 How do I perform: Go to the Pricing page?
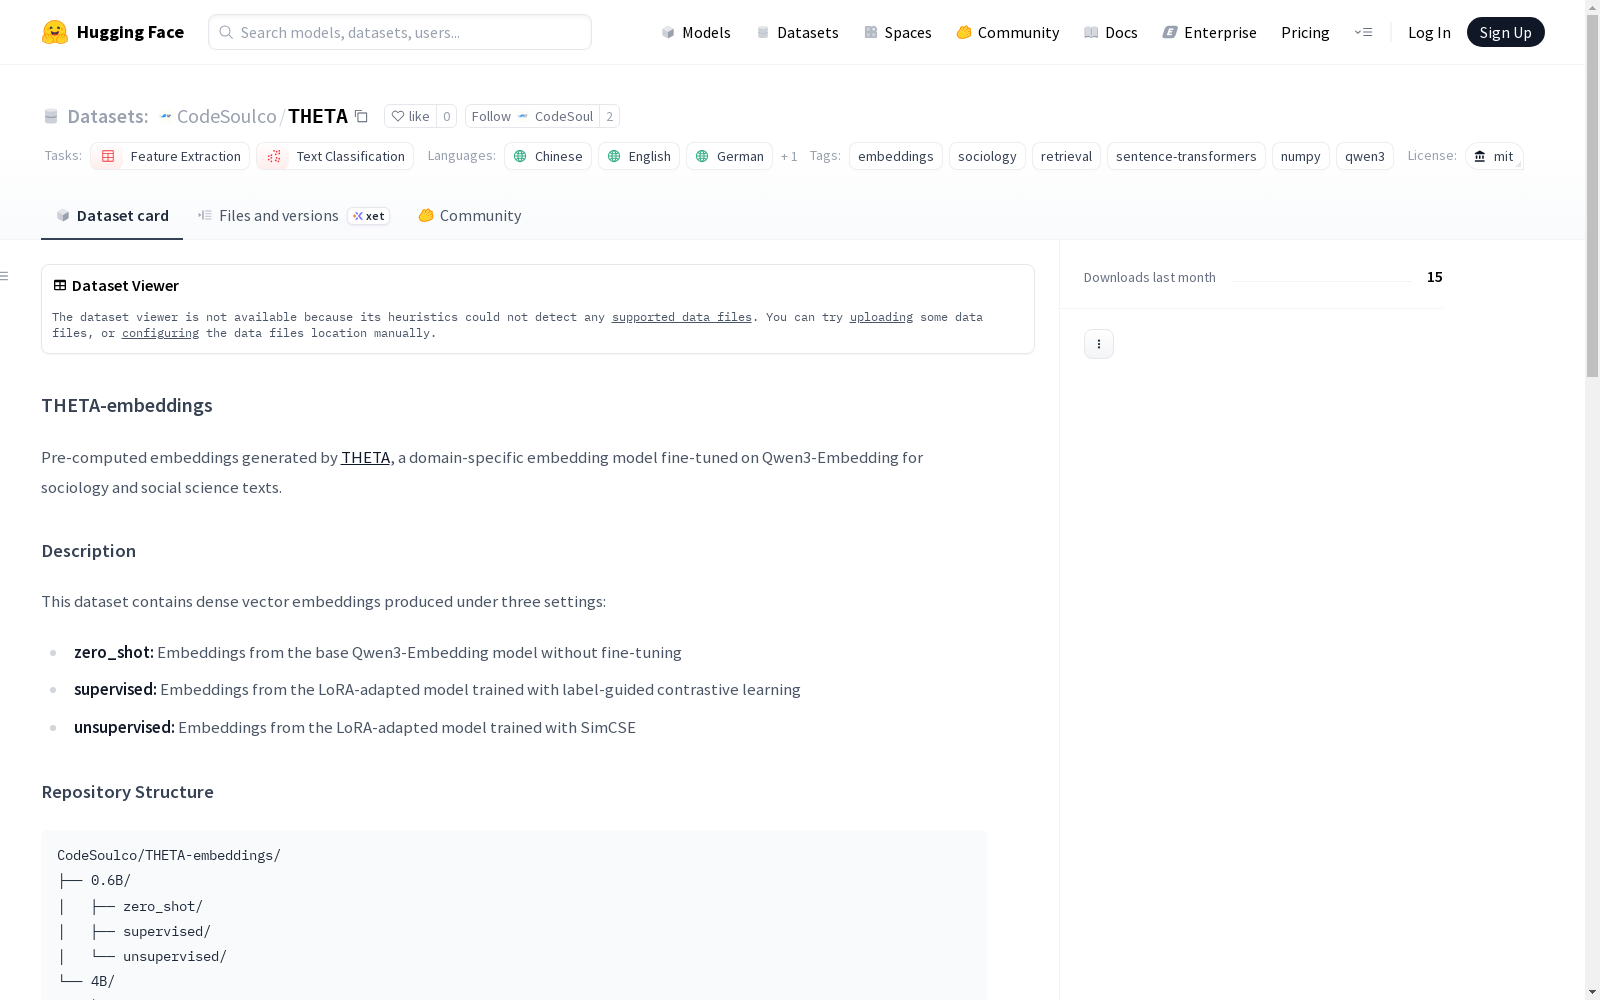point(1305,32)
